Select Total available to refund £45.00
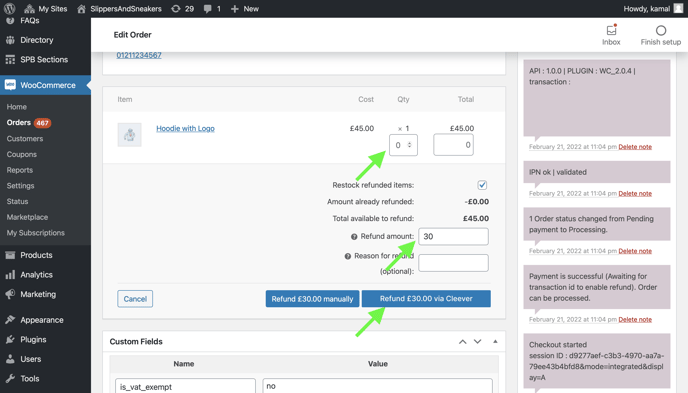Viewport: 688px width, 393px height. coord(476,218)
